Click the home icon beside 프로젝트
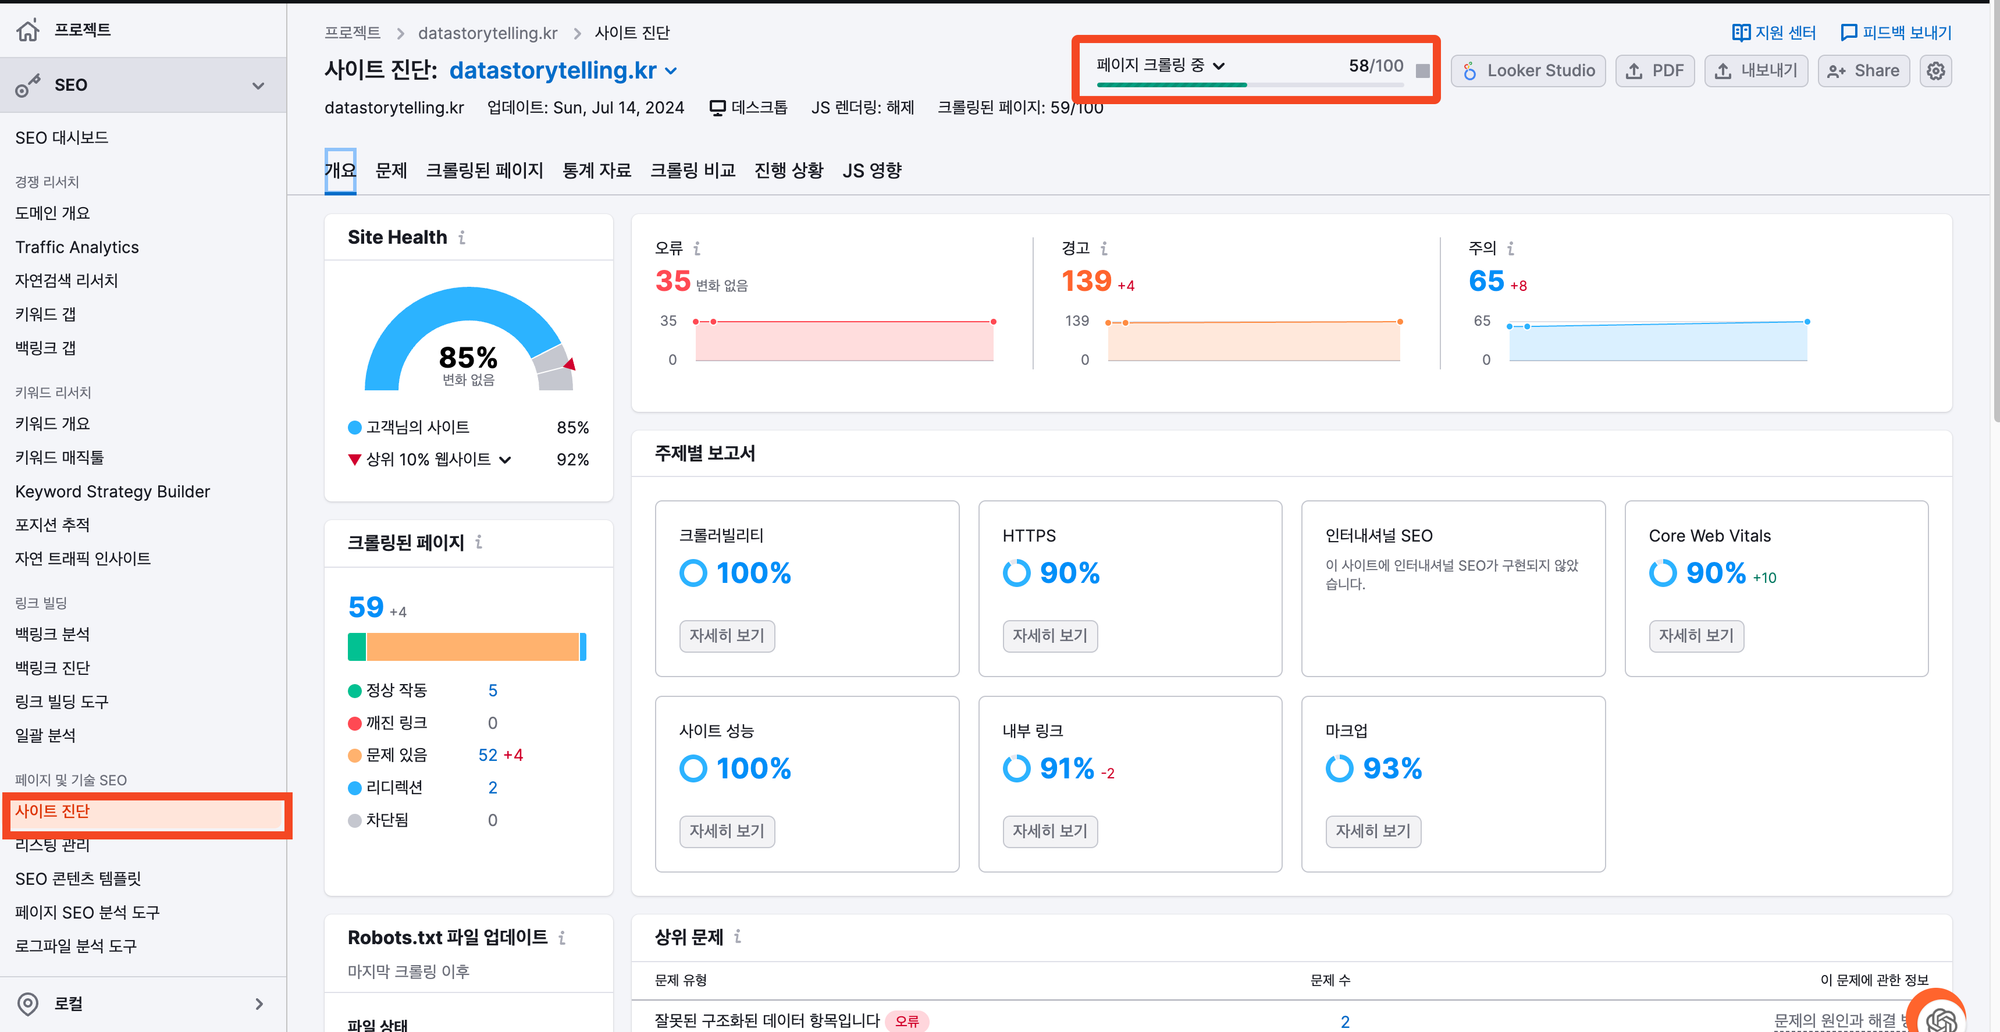This screenshot has width=2000, height=1032. [28, 30]
